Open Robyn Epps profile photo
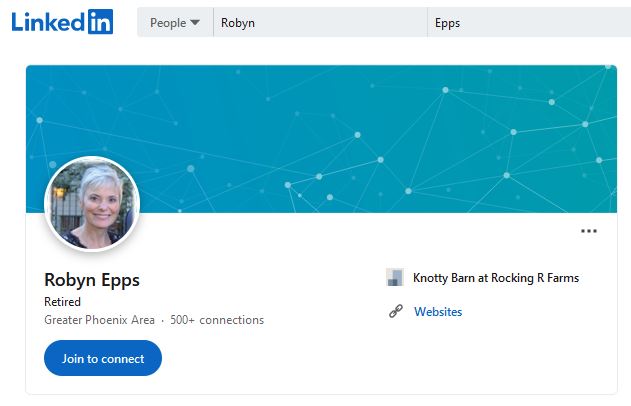Screen dimensions: 631x406 tap(92, 203)
